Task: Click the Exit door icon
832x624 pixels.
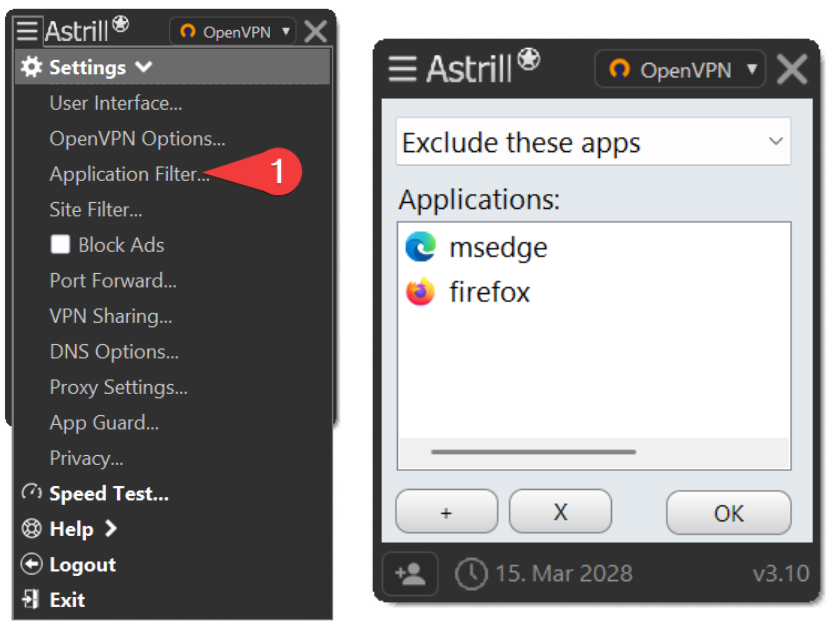Action: coord(31,599)
